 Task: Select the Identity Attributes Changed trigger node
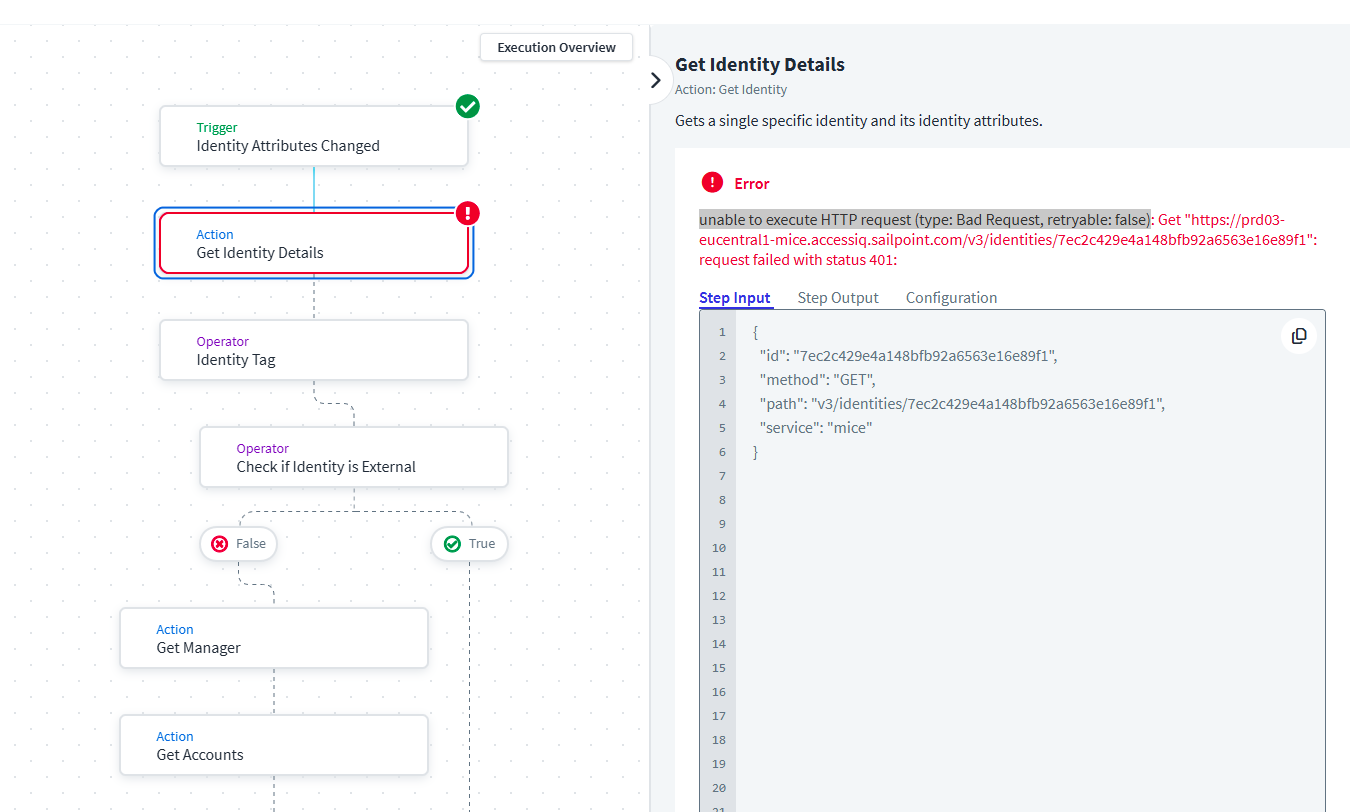pyautogui.click(x=314, y=136)
